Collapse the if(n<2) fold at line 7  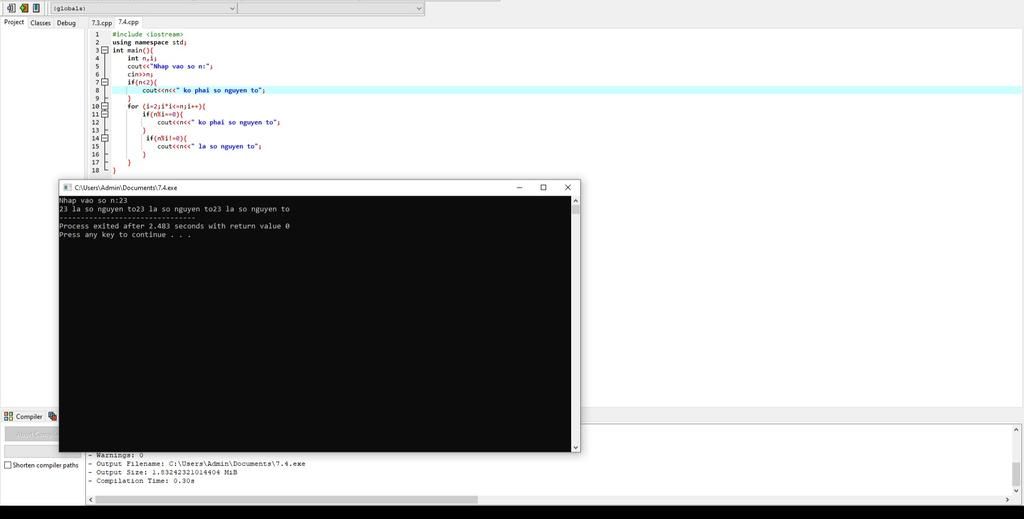click(x=105, y=82)
